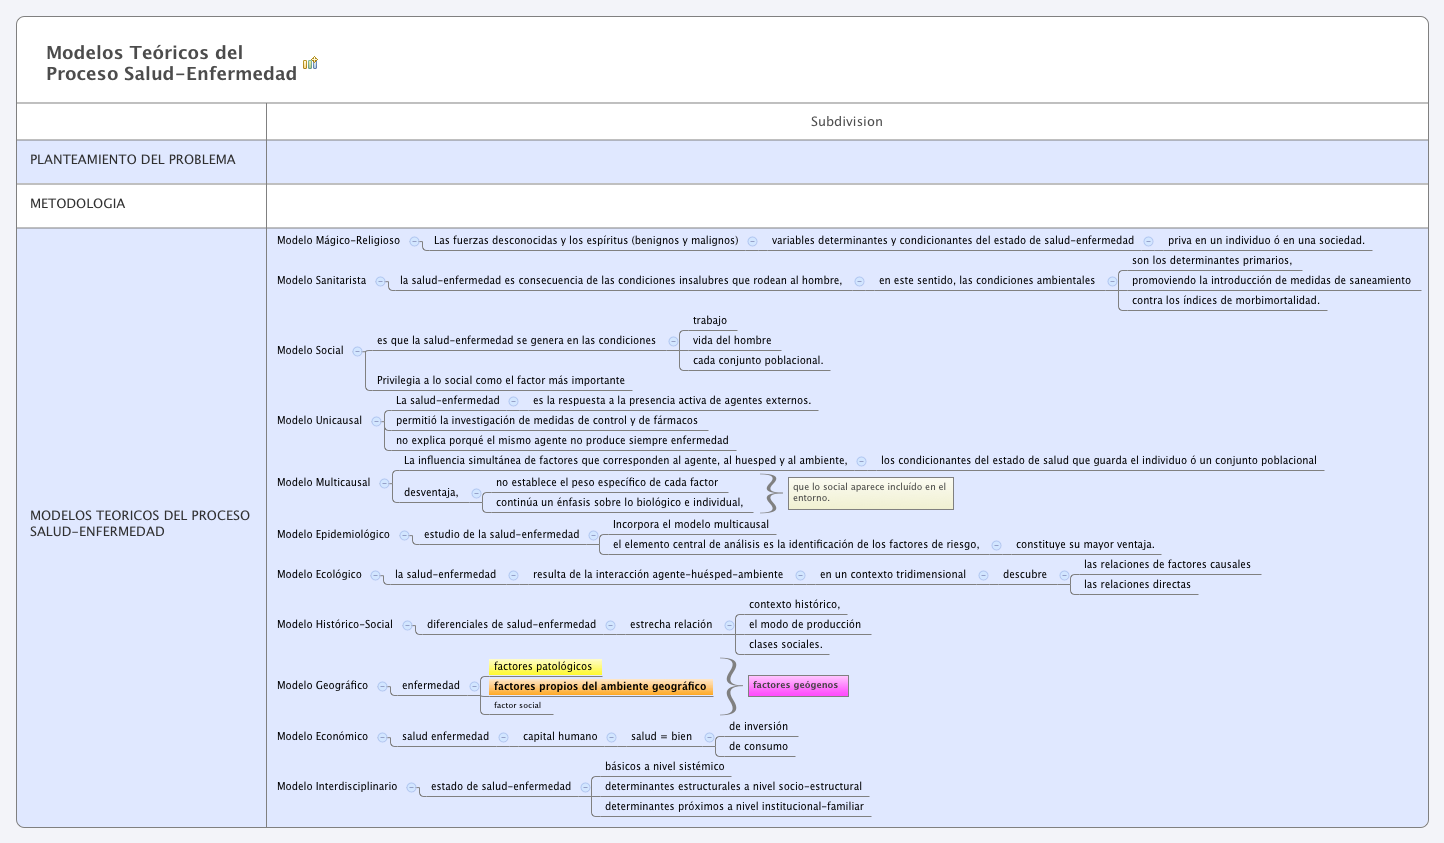
Task: Collapse the Modelo Unicausal branch
Action: click(x=376, y=421)
